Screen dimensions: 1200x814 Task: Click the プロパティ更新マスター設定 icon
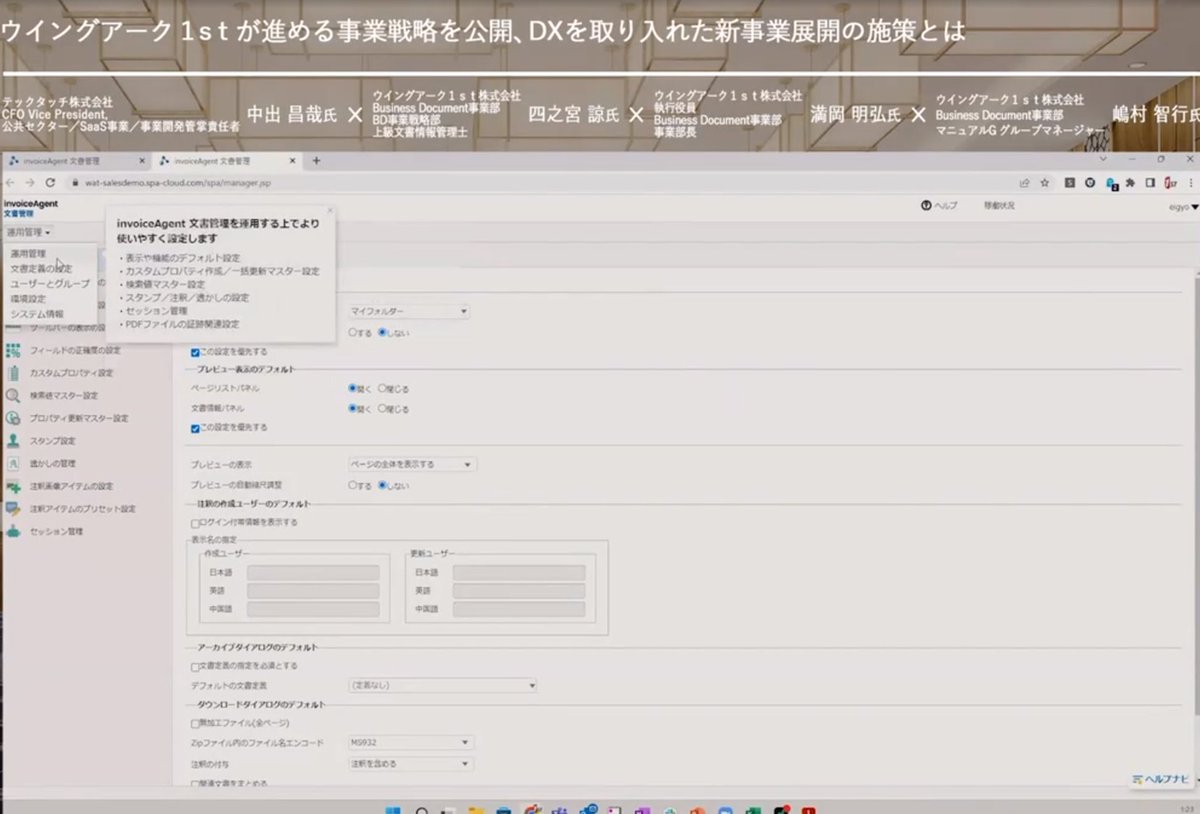pyautogui.click(x=13, y=418)
